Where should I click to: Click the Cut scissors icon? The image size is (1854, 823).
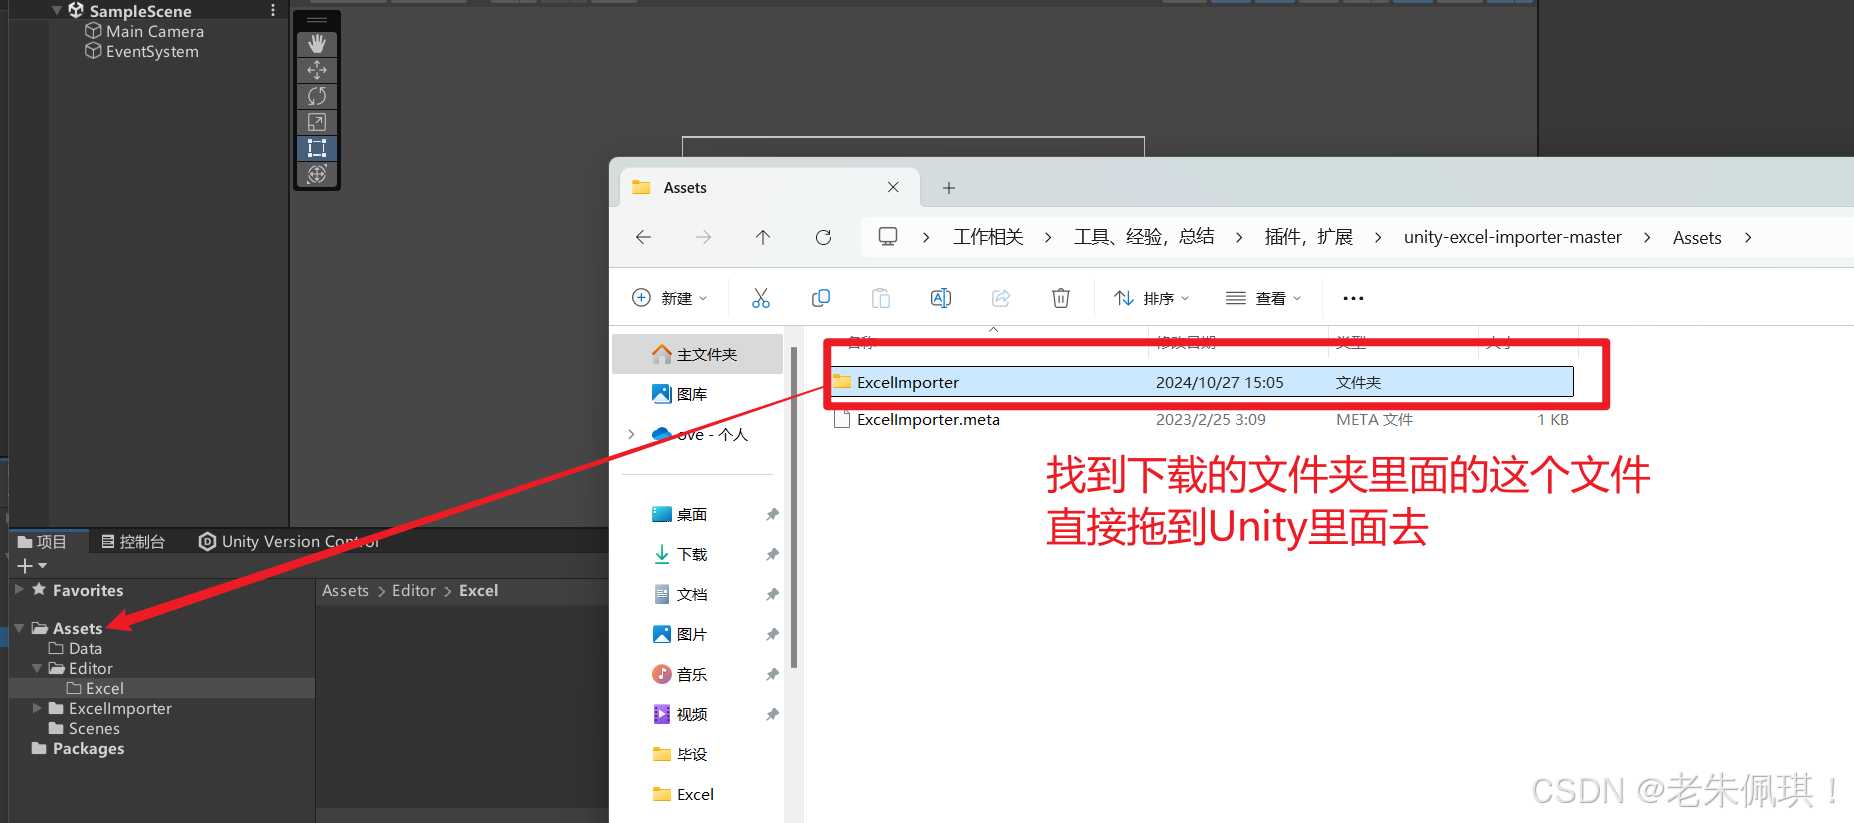click(x=761, y=298)
